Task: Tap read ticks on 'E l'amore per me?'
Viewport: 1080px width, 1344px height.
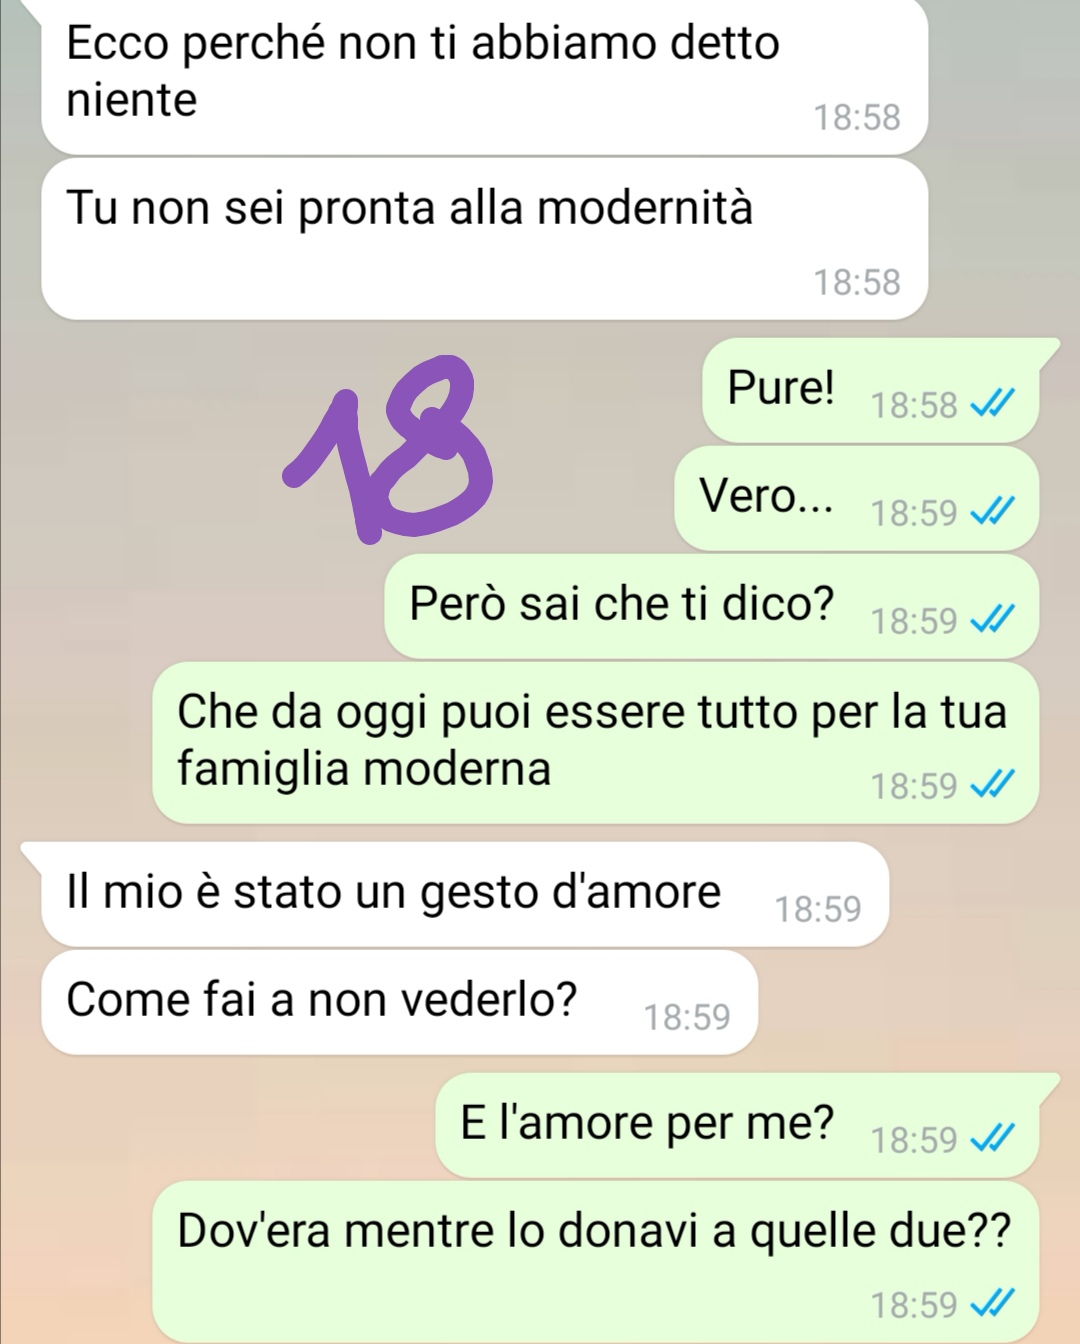Action: click(993, 1138)
